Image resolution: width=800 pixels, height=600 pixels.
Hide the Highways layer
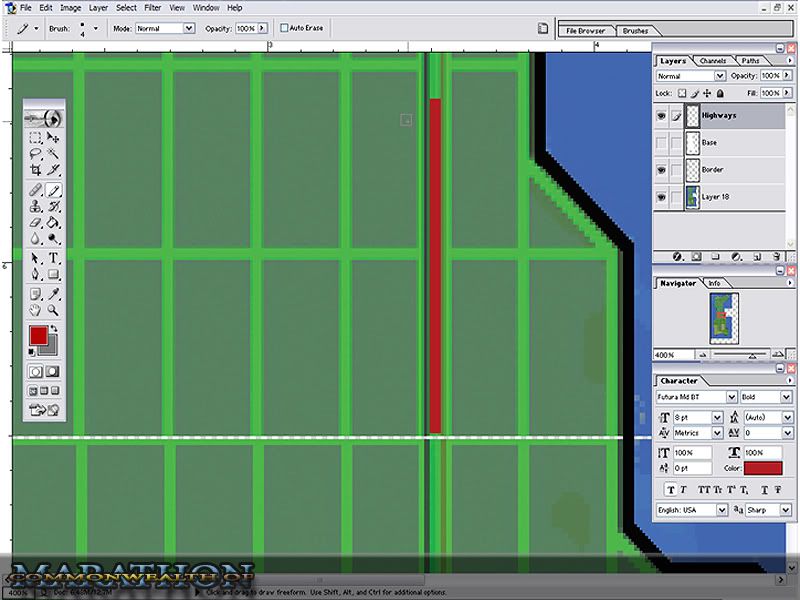661,116
